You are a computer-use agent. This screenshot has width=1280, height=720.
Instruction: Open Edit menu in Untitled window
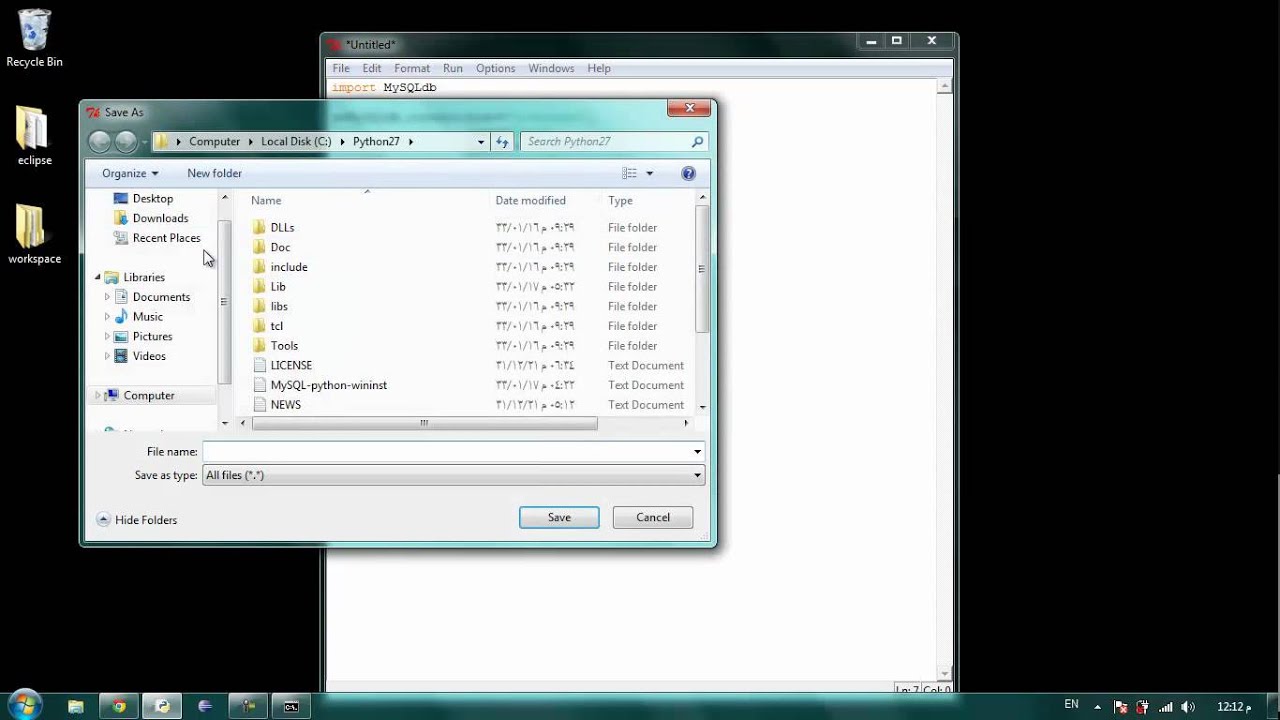(372, 68)
